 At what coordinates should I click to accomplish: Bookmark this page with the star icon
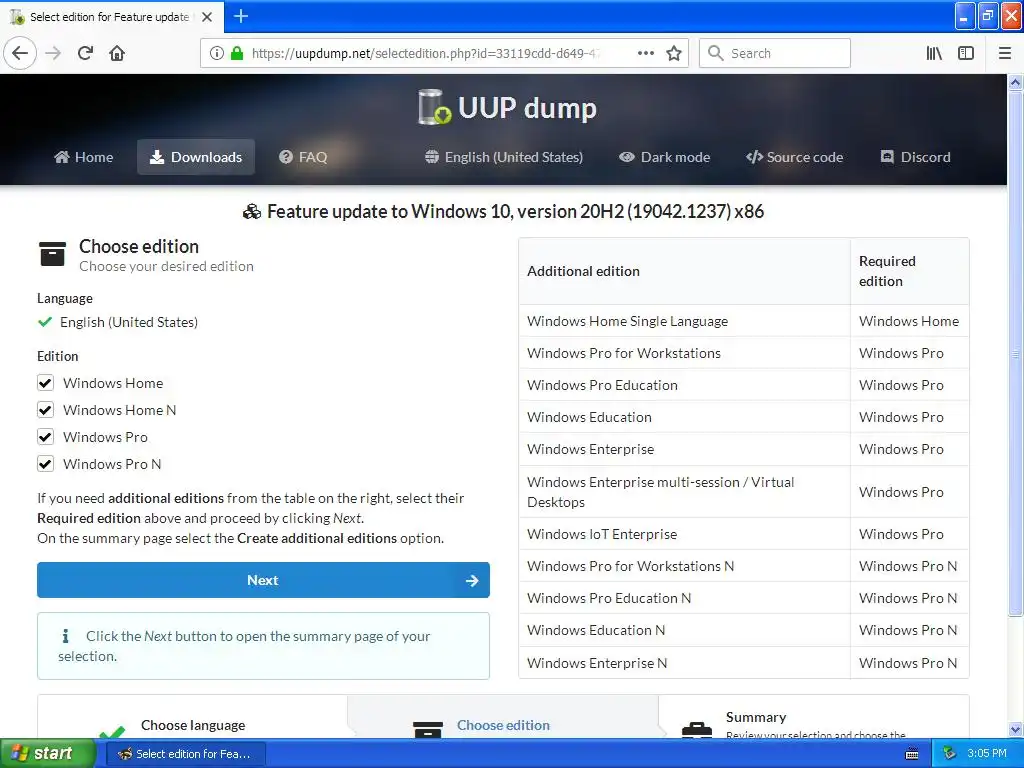coord(674,53)
